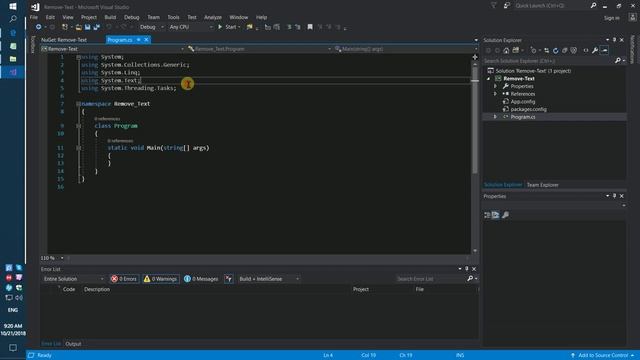This screenshot has height=360, width=640.
Task: Click the Refresh icon in Solution Explorer
Action: [x=556, y=50]
